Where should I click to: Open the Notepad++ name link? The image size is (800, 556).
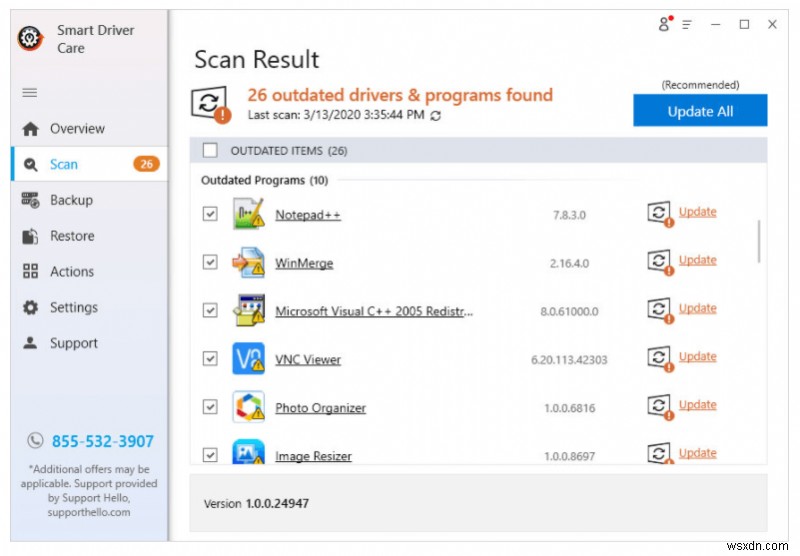tap(308, 215)
